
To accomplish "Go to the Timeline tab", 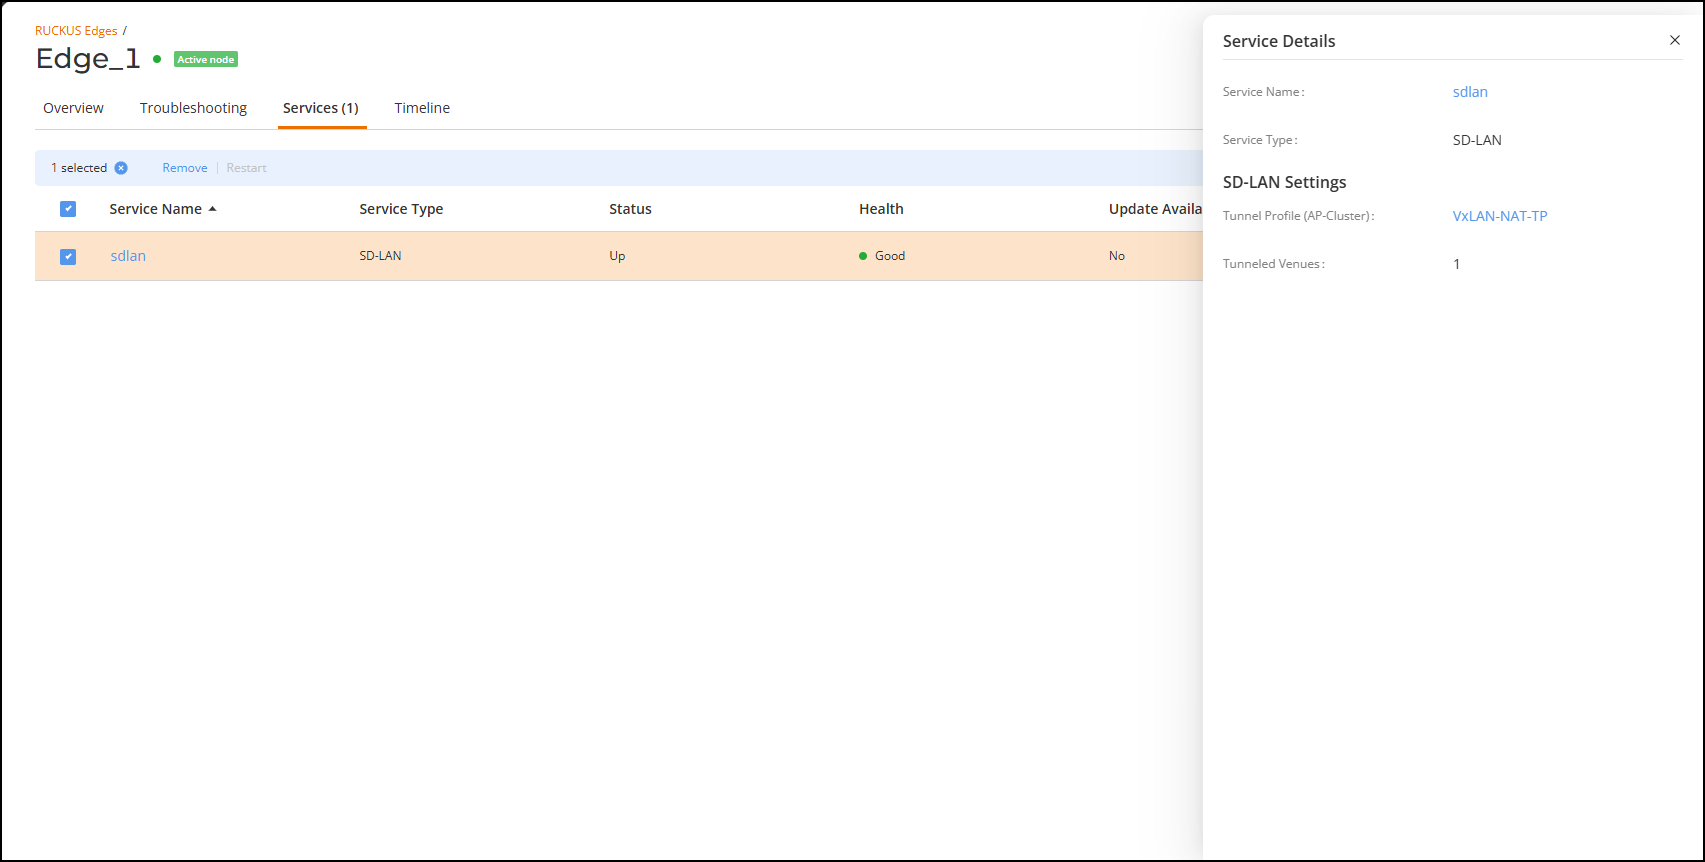I will [x=422, y=108].
